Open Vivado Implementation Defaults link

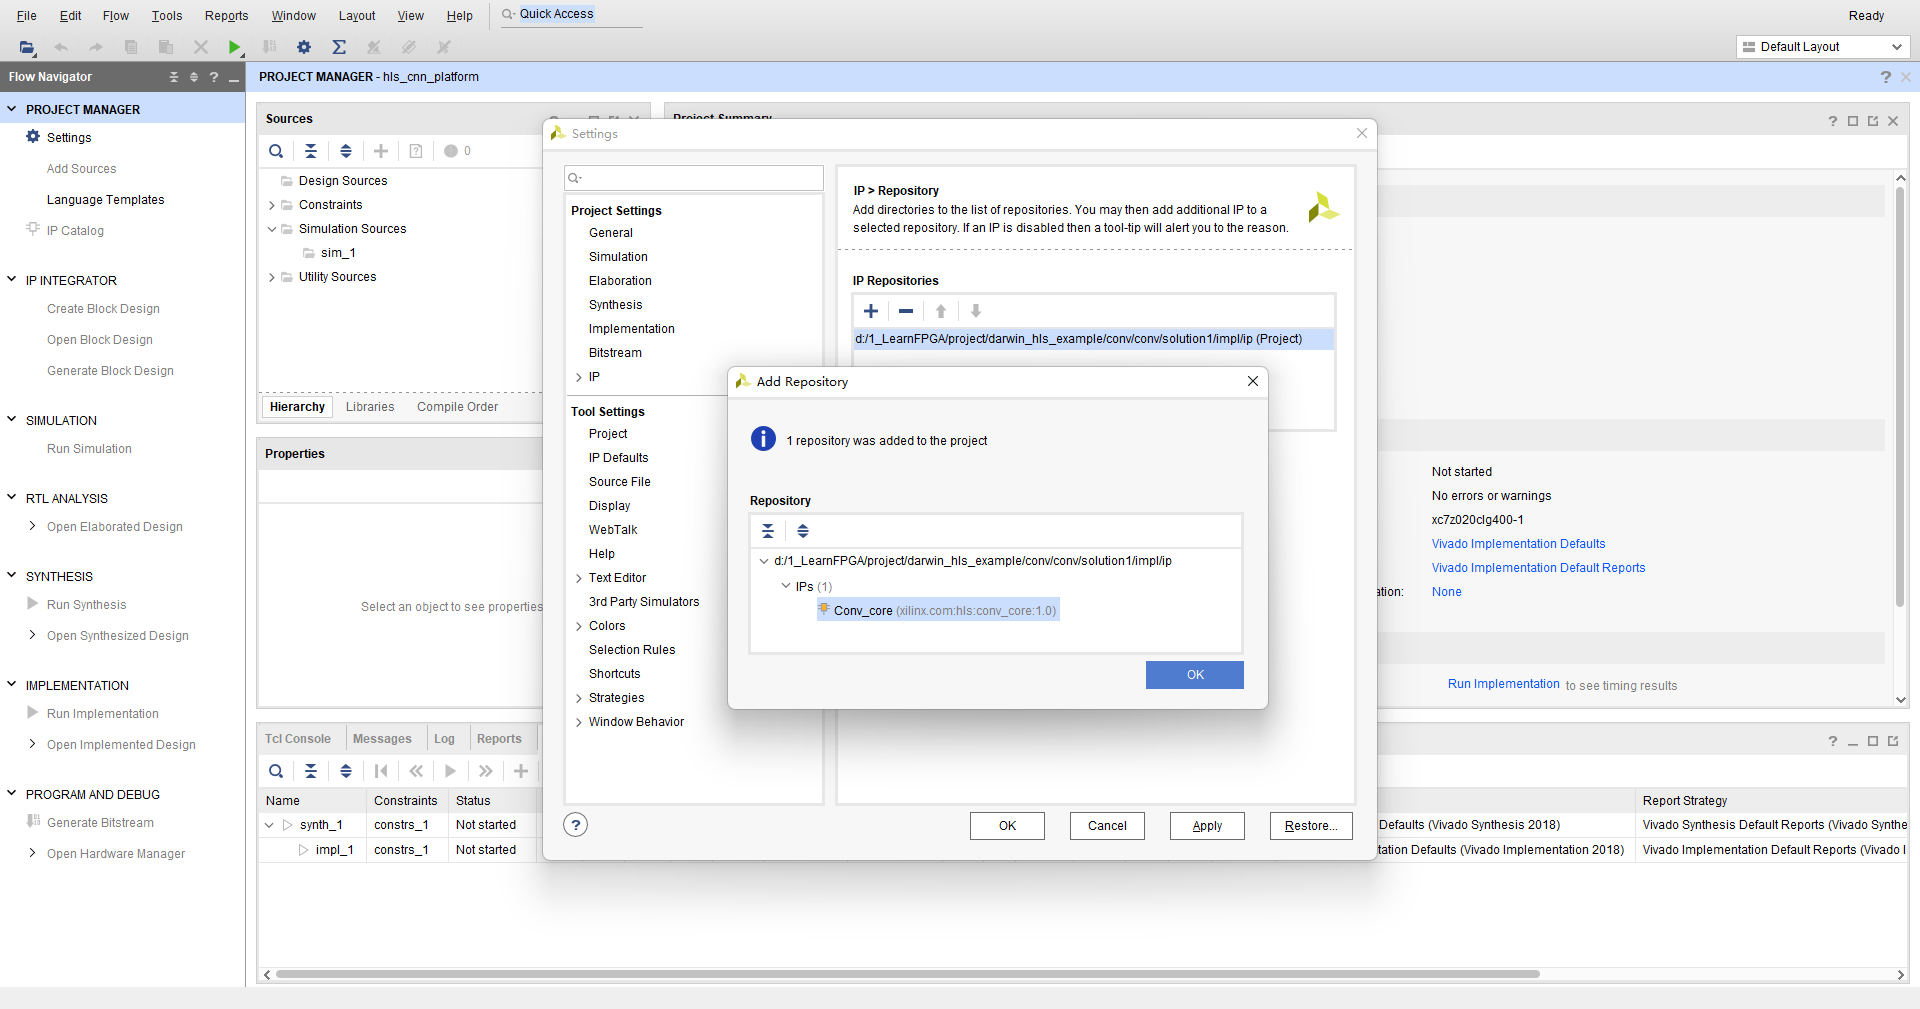(1518, 544)
